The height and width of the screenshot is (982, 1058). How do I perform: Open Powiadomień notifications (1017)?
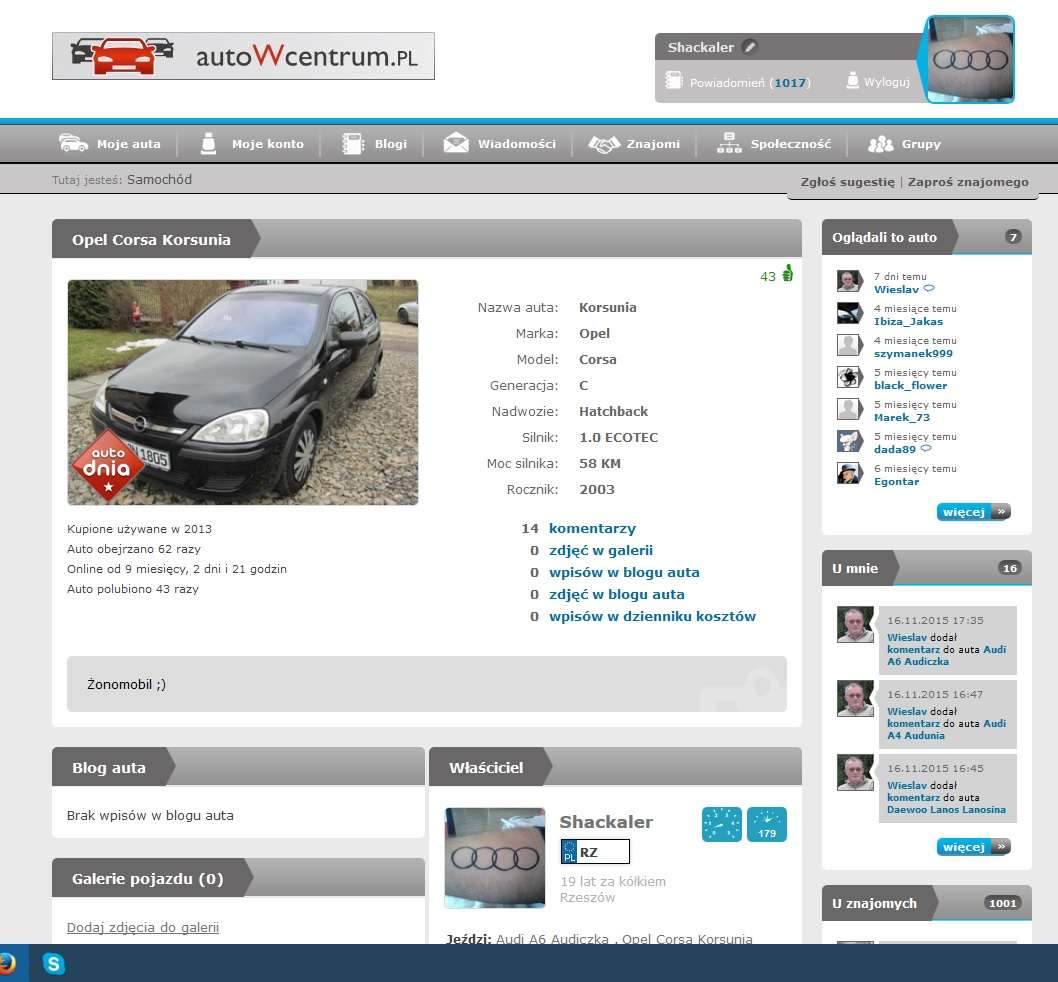coord(750,82)
